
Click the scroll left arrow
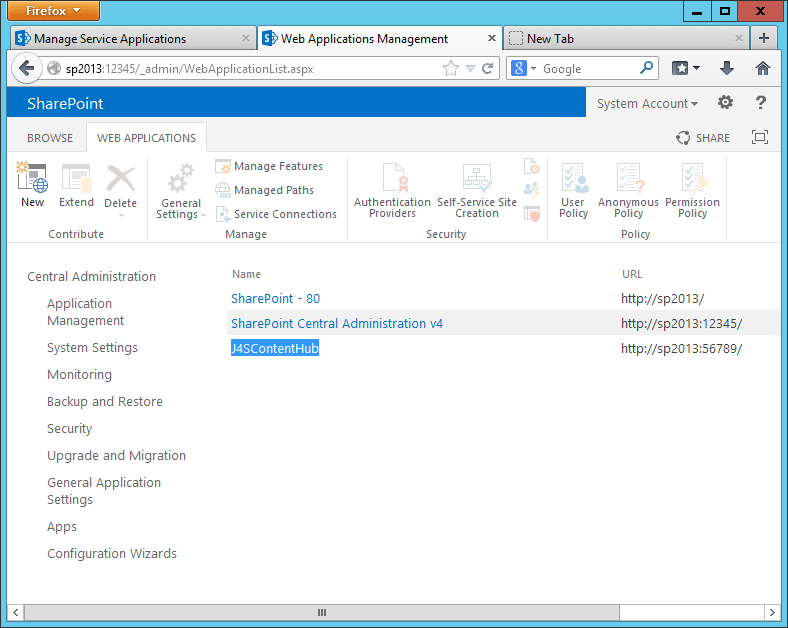tap(16, 612)
